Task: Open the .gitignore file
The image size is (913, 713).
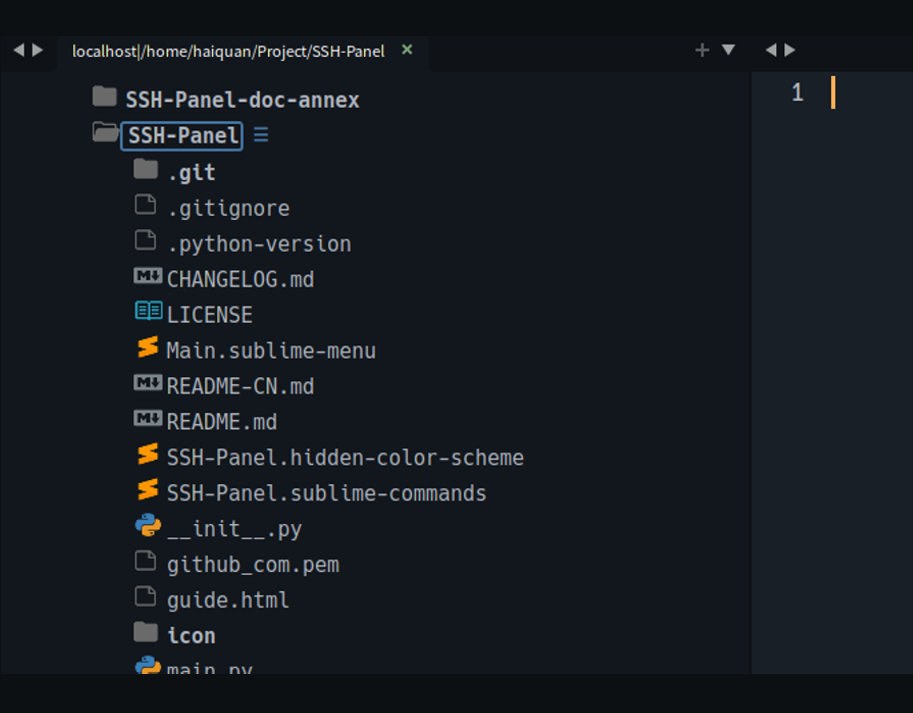Action: point(228,208)
